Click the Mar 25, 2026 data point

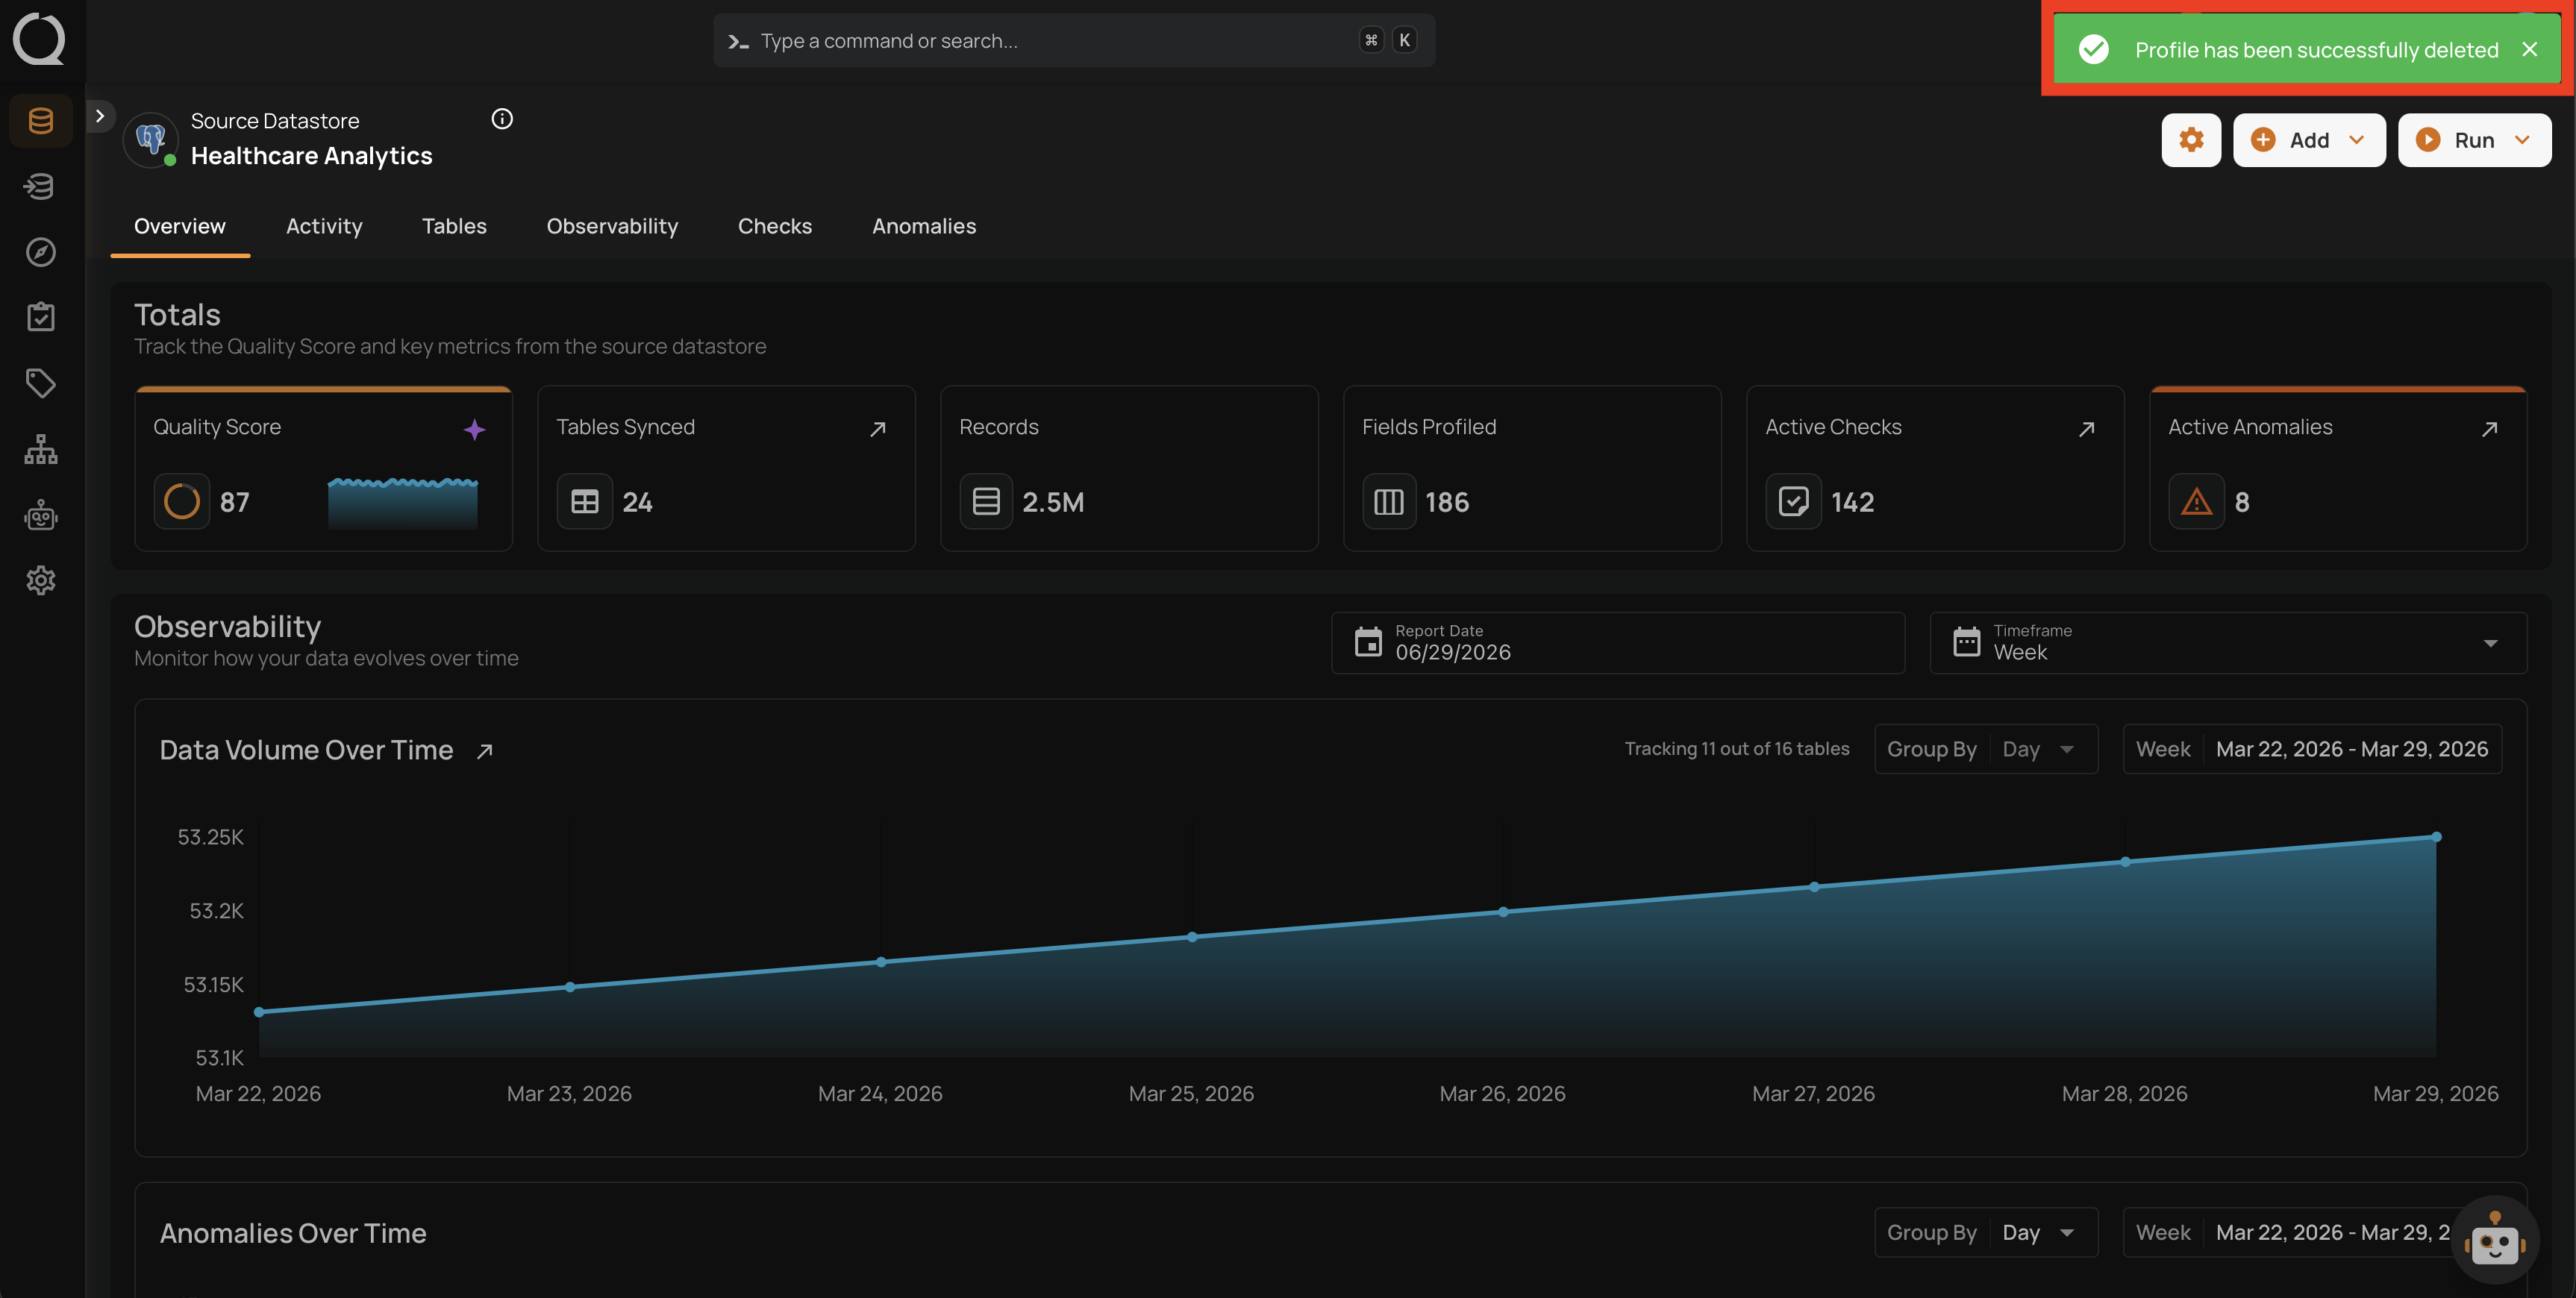(x=1192, y=937)
